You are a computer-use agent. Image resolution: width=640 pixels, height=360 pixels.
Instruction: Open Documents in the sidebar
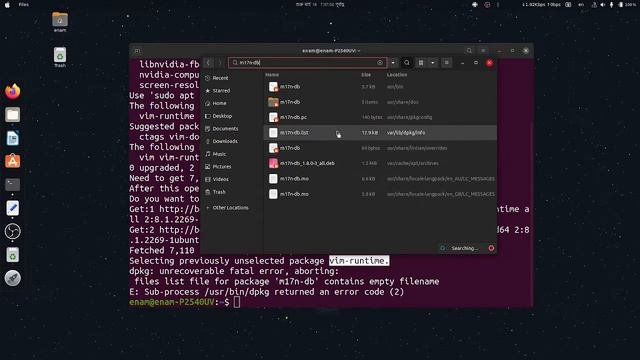(231, 129)
